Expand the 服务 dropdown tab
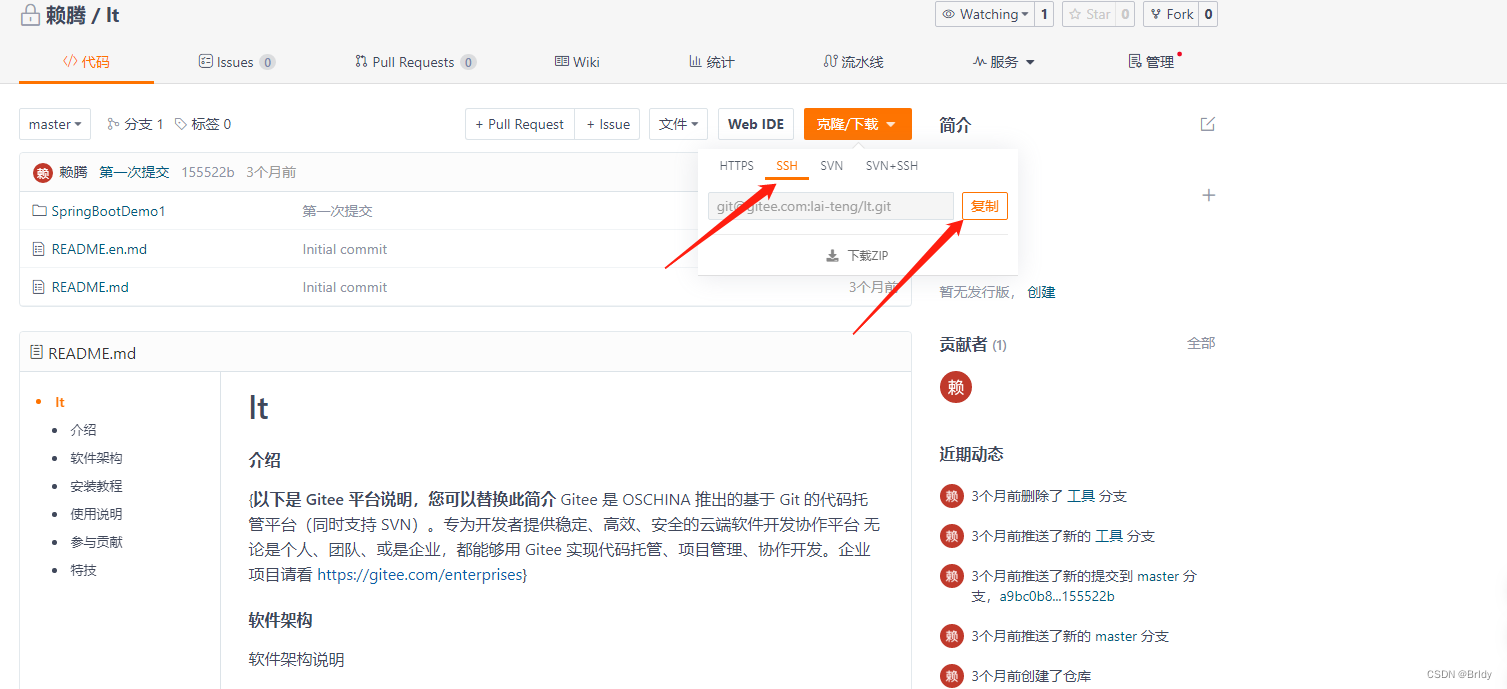The width and height of the screenshot is (1507, 689). click(1004, 62)
